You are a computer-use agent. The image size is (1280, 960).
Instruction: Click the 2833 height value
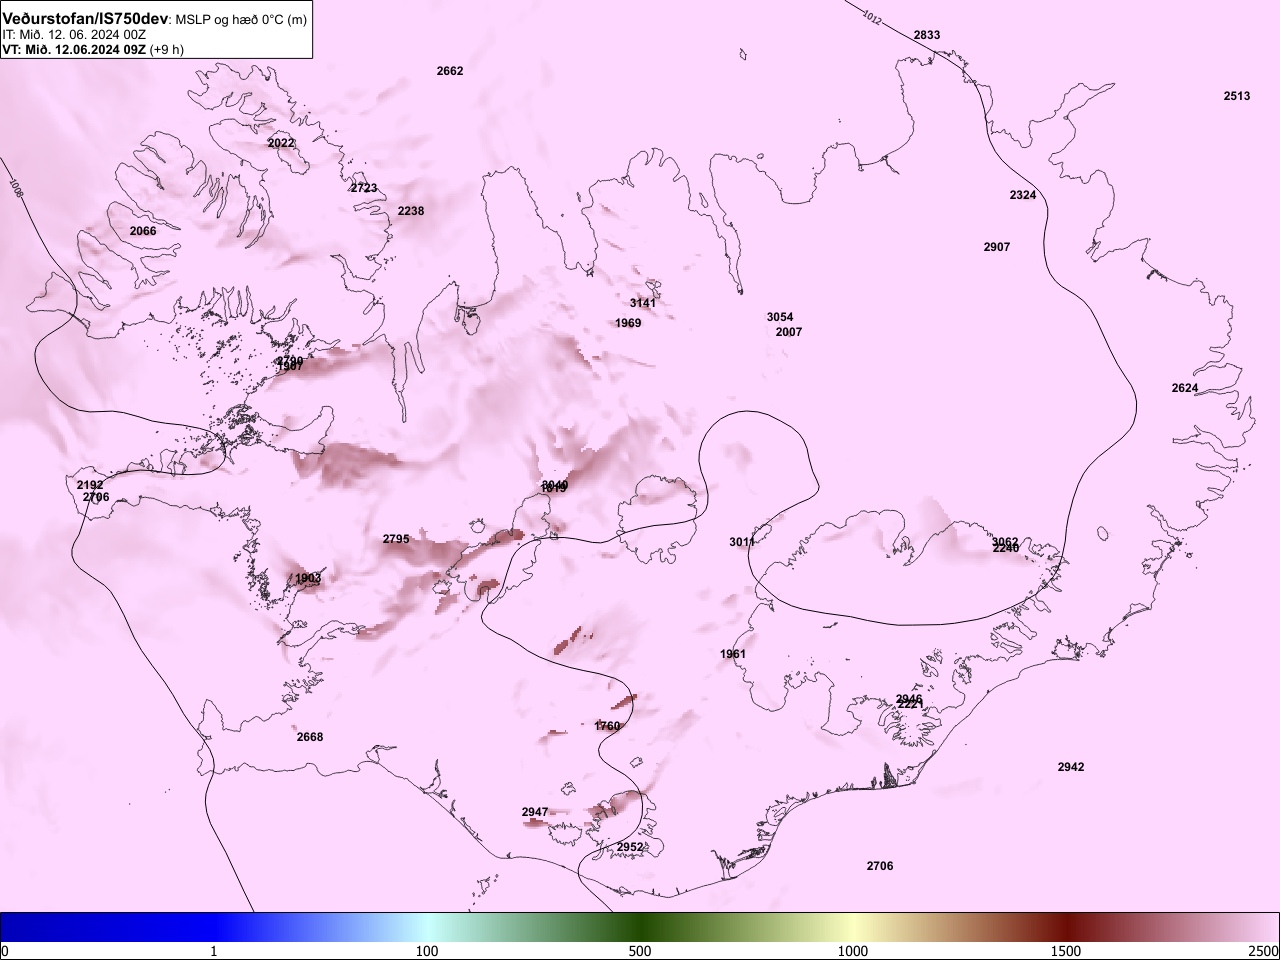(927, 35)
